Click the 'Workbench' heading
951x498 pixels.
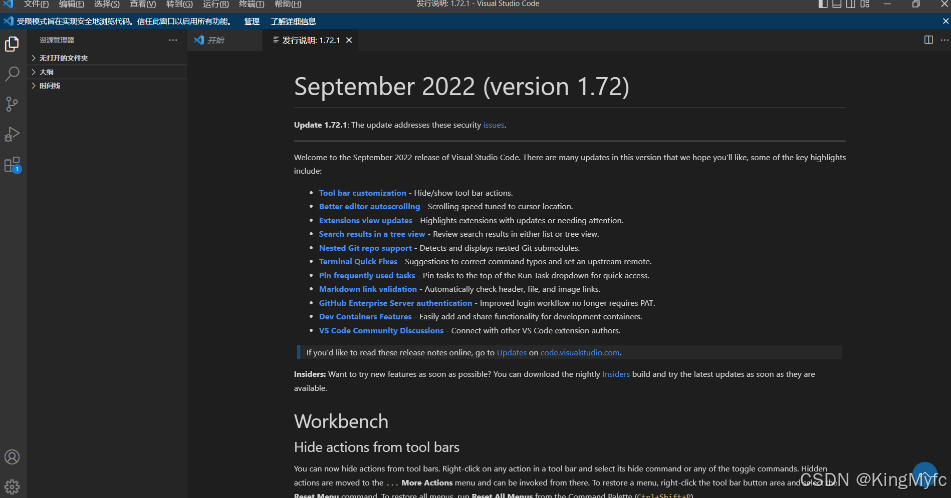click(341, 421)
